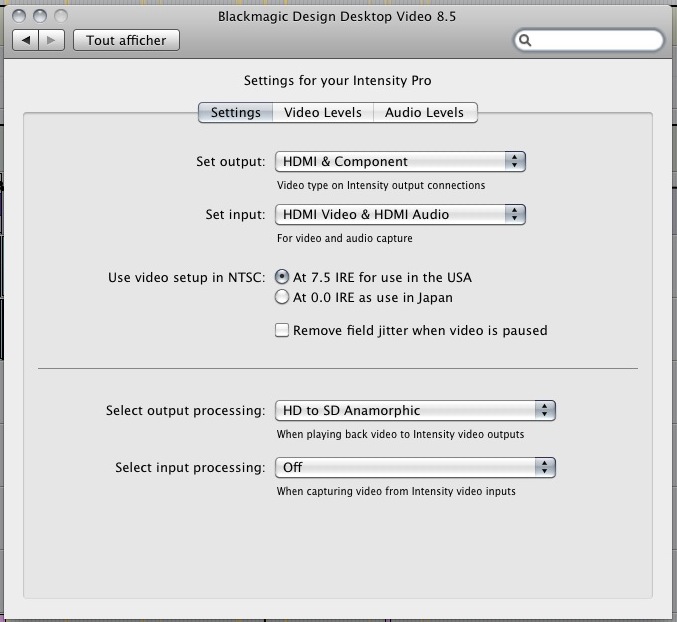Viewport: 677px width, 622px height.
Task: Go to the Audio Levels tab
Action: [x=424, y=113]
